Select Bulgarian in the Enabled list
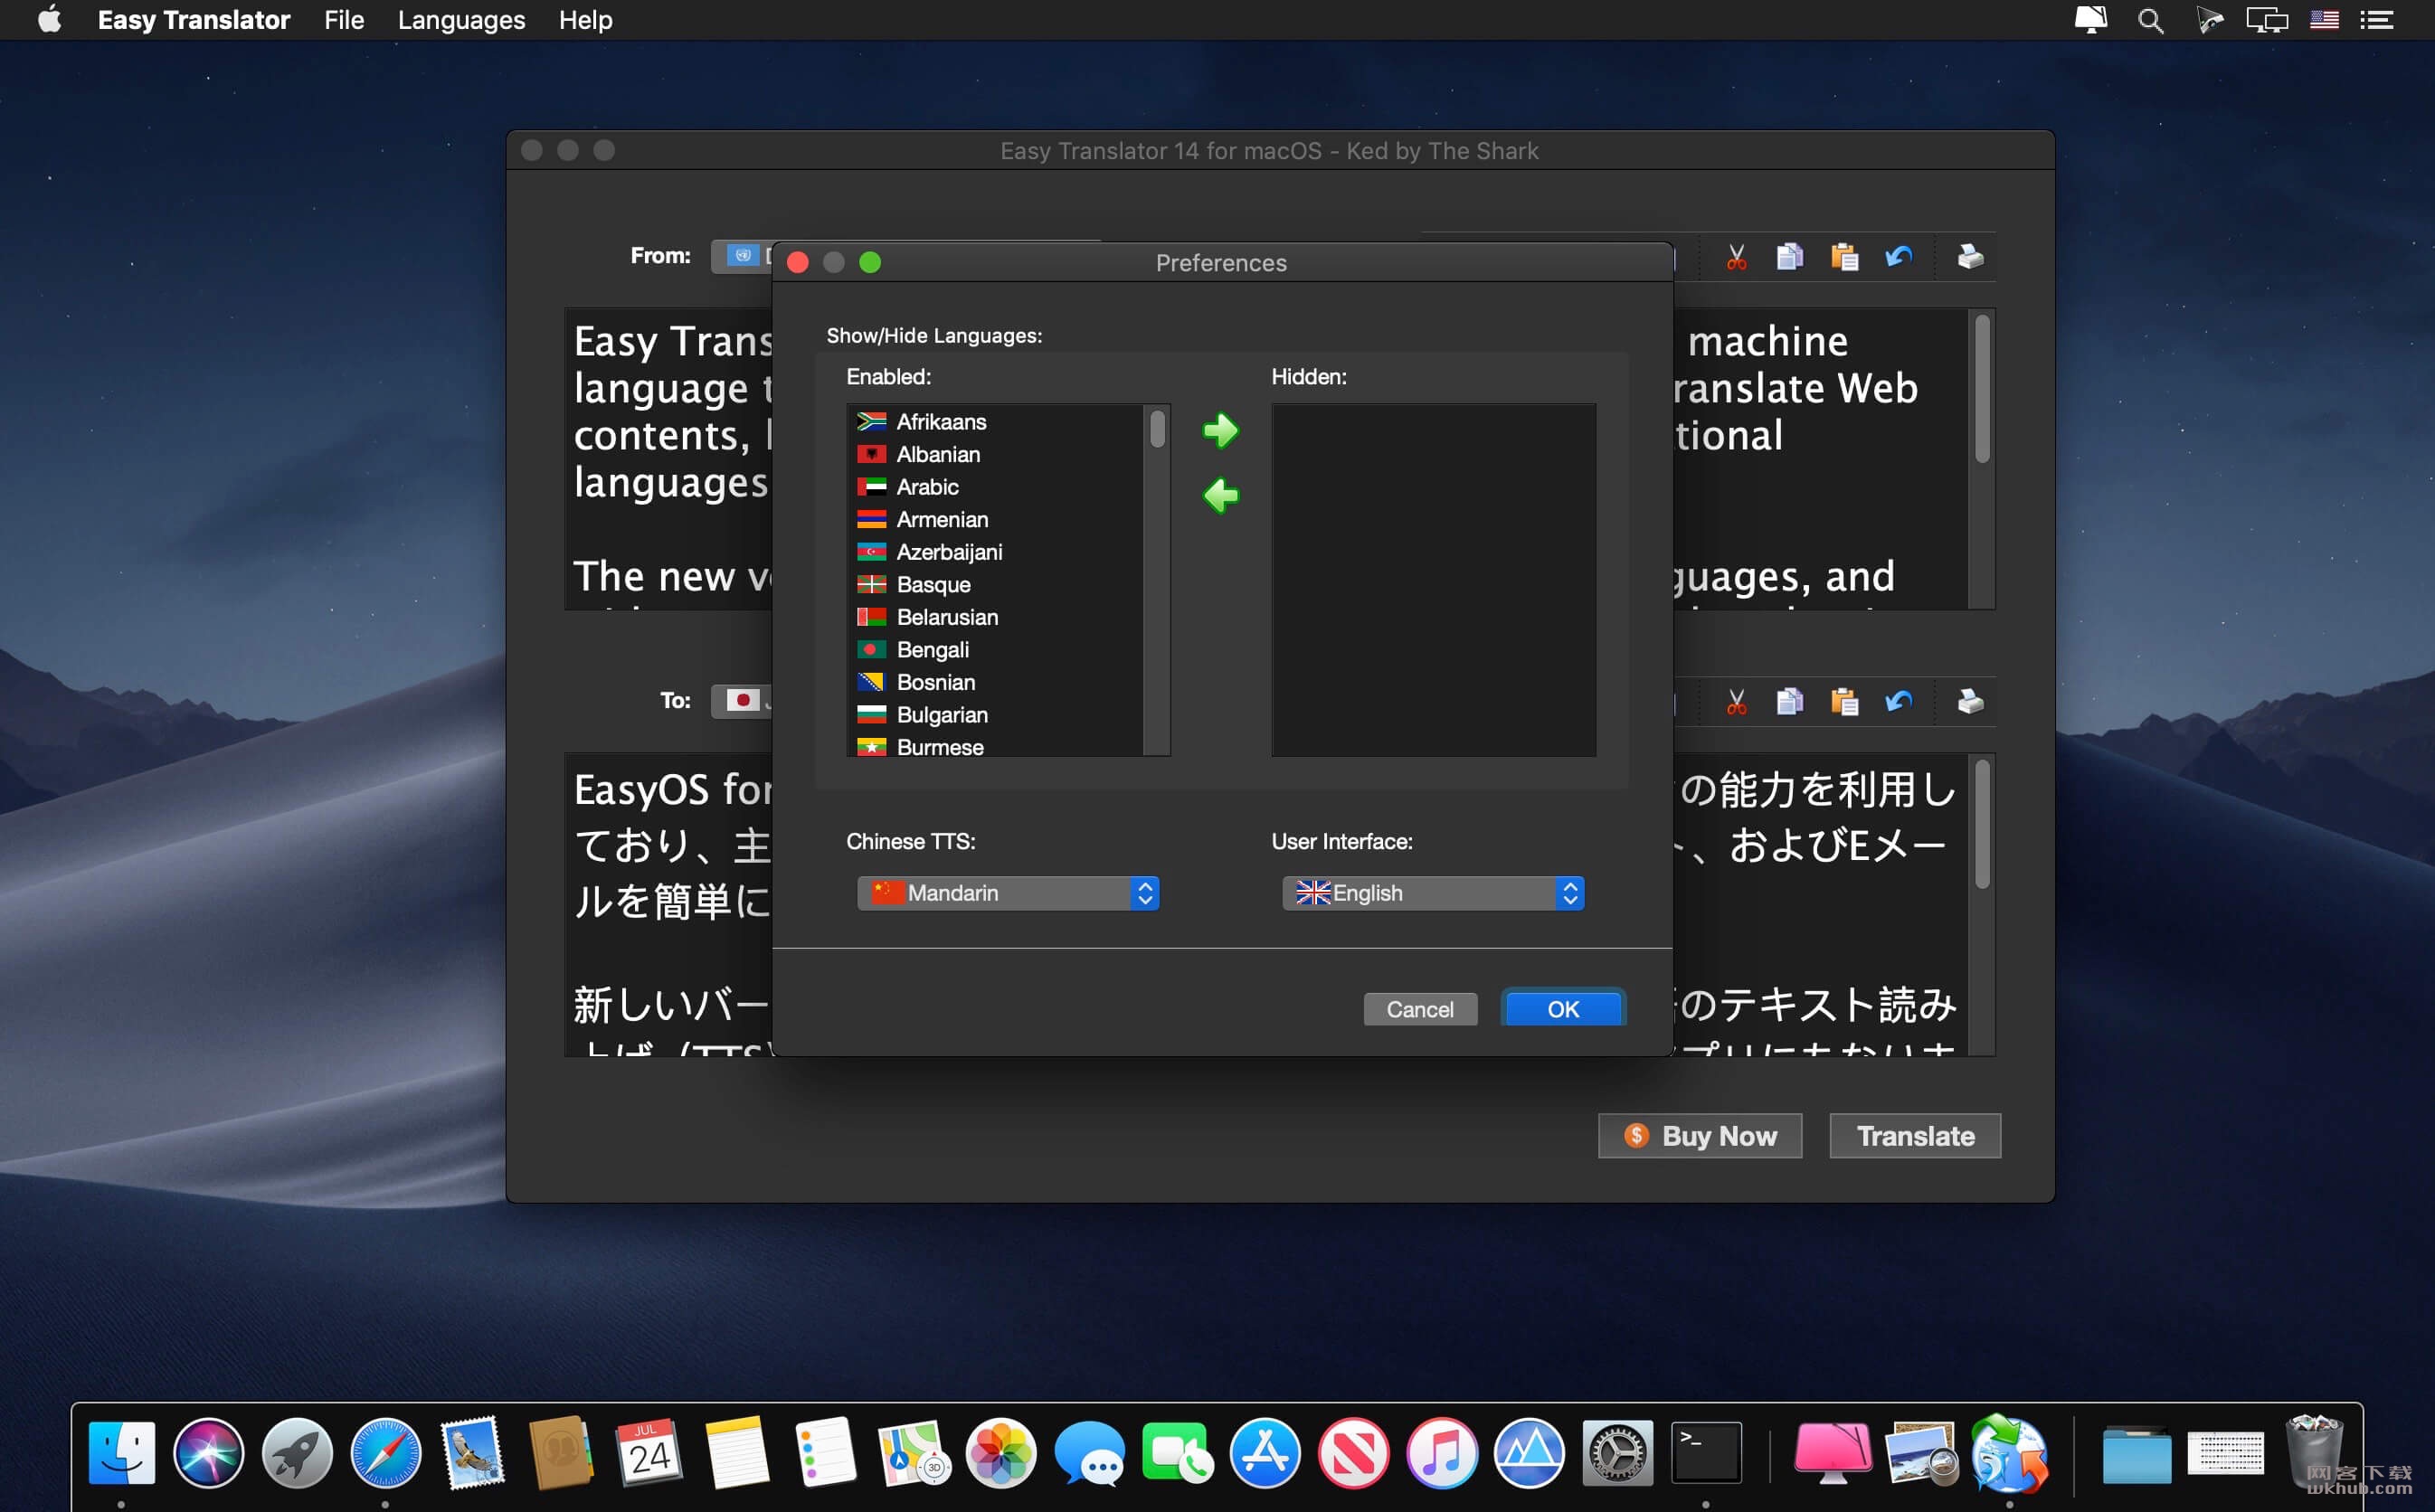Viewport: 2435px width, 1512px height. 995,715
